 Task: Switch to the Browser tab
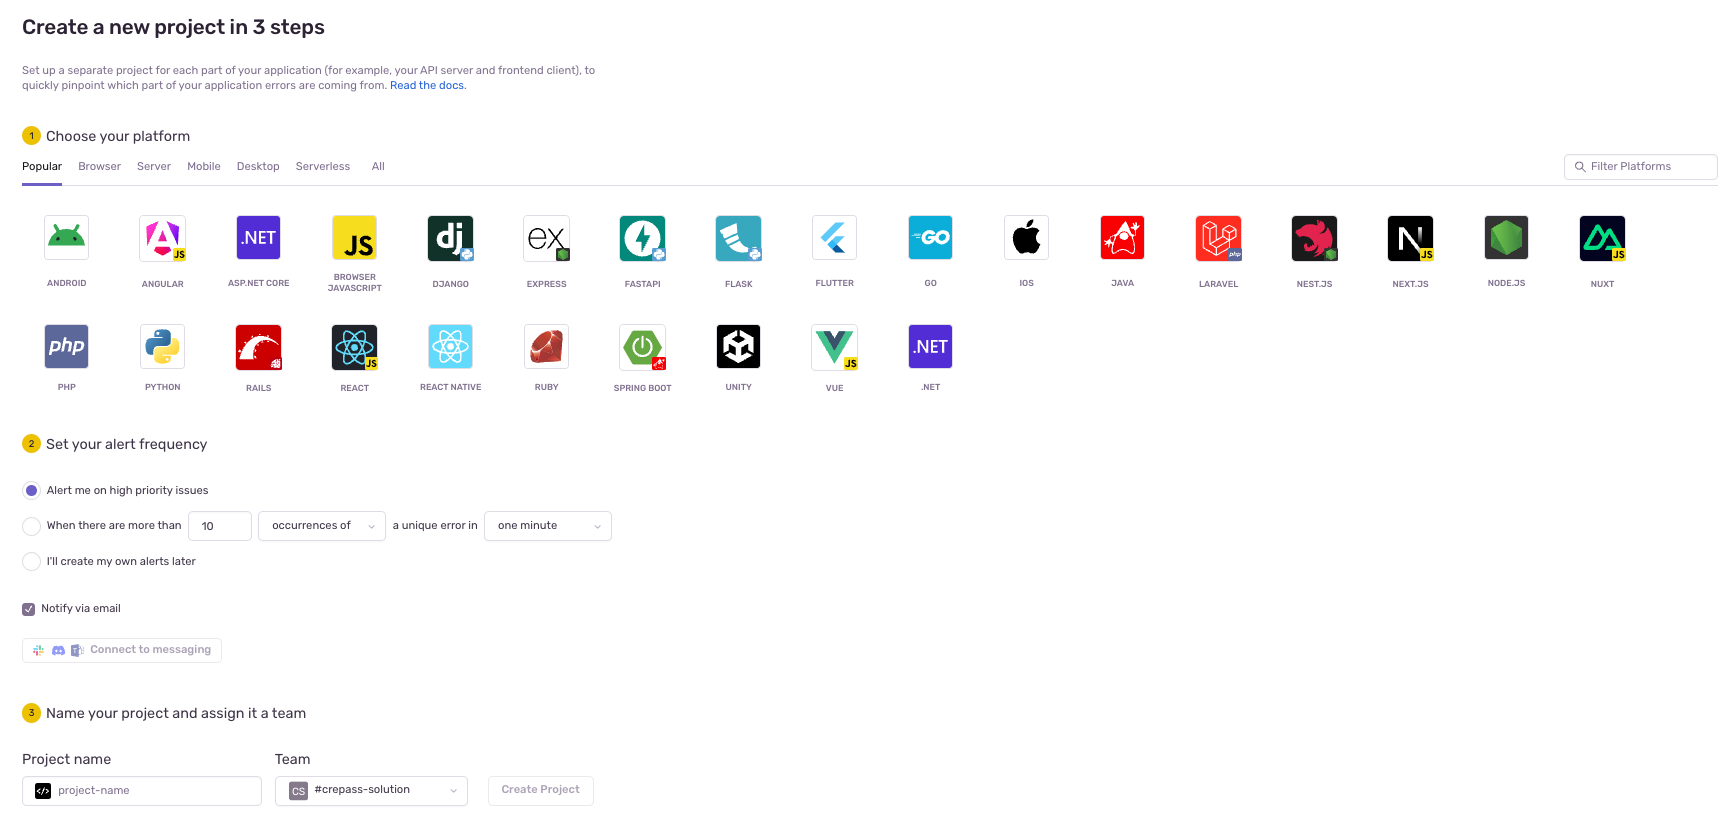coord(99,166)
